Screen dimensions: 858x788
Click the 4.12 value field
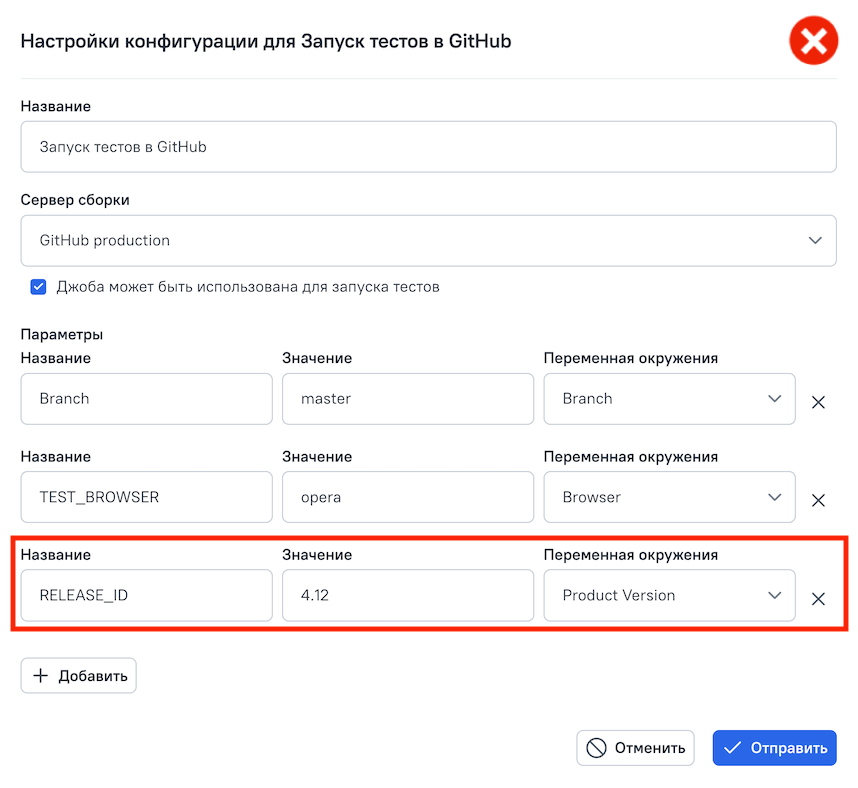point(407,595)
